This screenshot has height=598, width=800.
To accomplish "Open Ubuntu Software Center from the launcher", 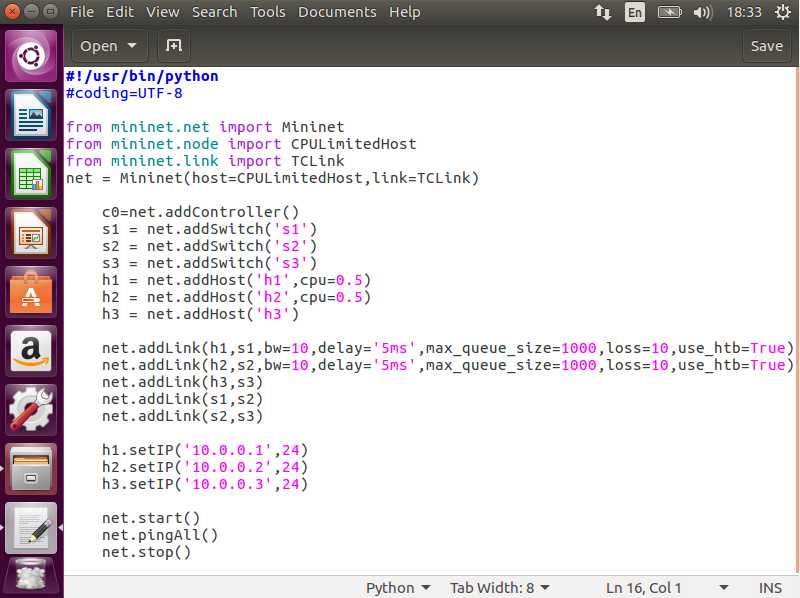I will tap(31, 292).
